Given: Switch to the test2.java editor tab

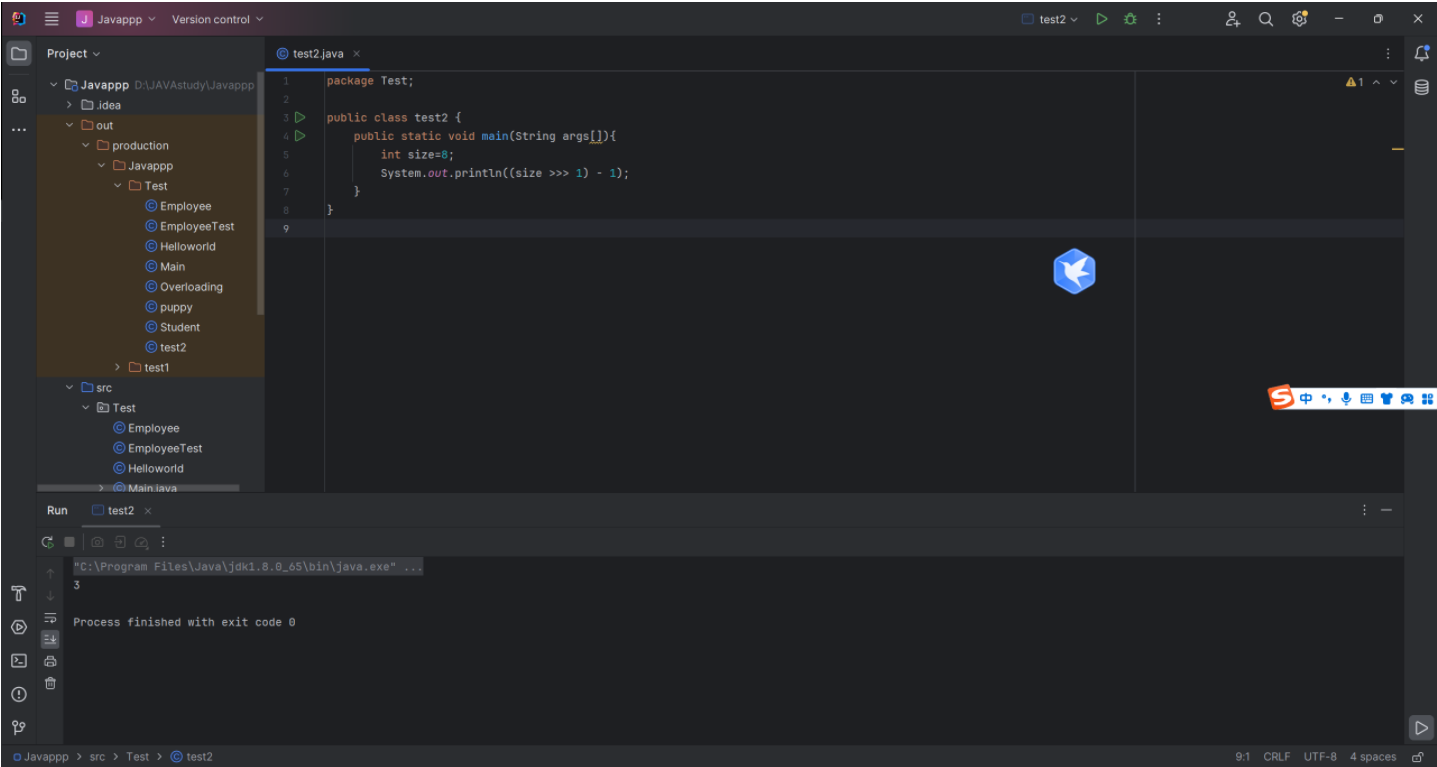Looking at the screenshot, I should [x=317, y=54].
